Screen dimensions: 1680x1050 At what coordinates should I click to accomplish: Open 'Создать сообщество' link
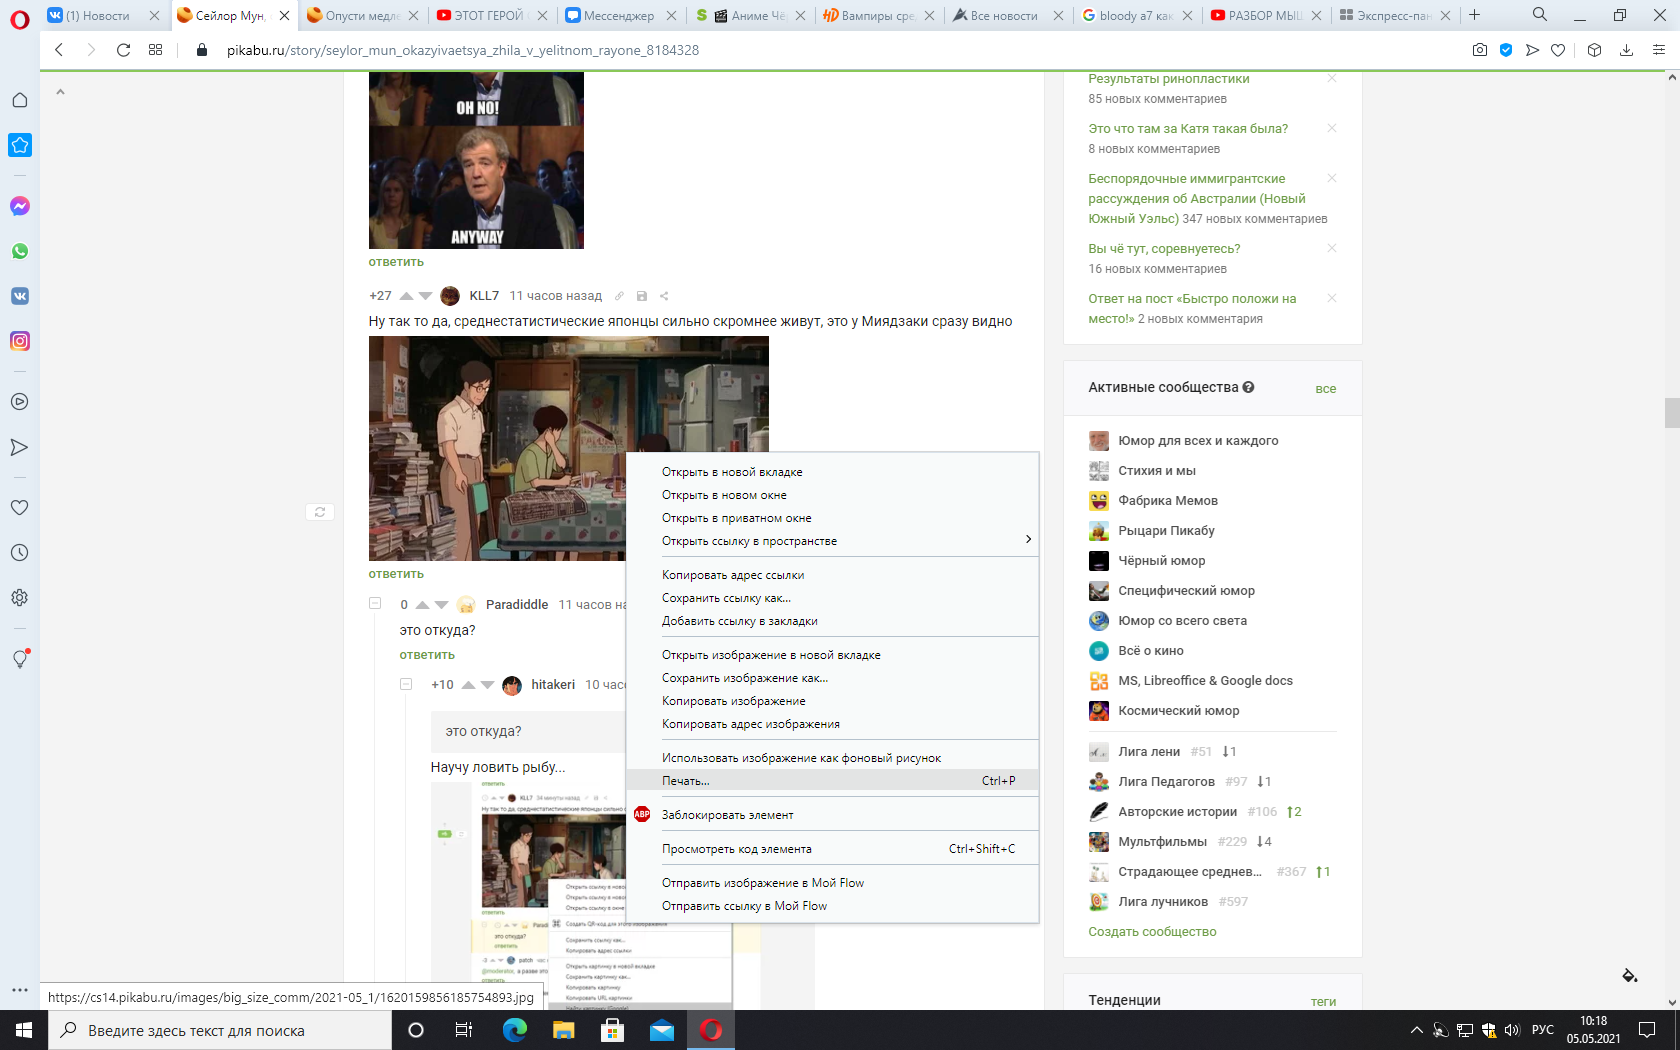coord(1152,932)
